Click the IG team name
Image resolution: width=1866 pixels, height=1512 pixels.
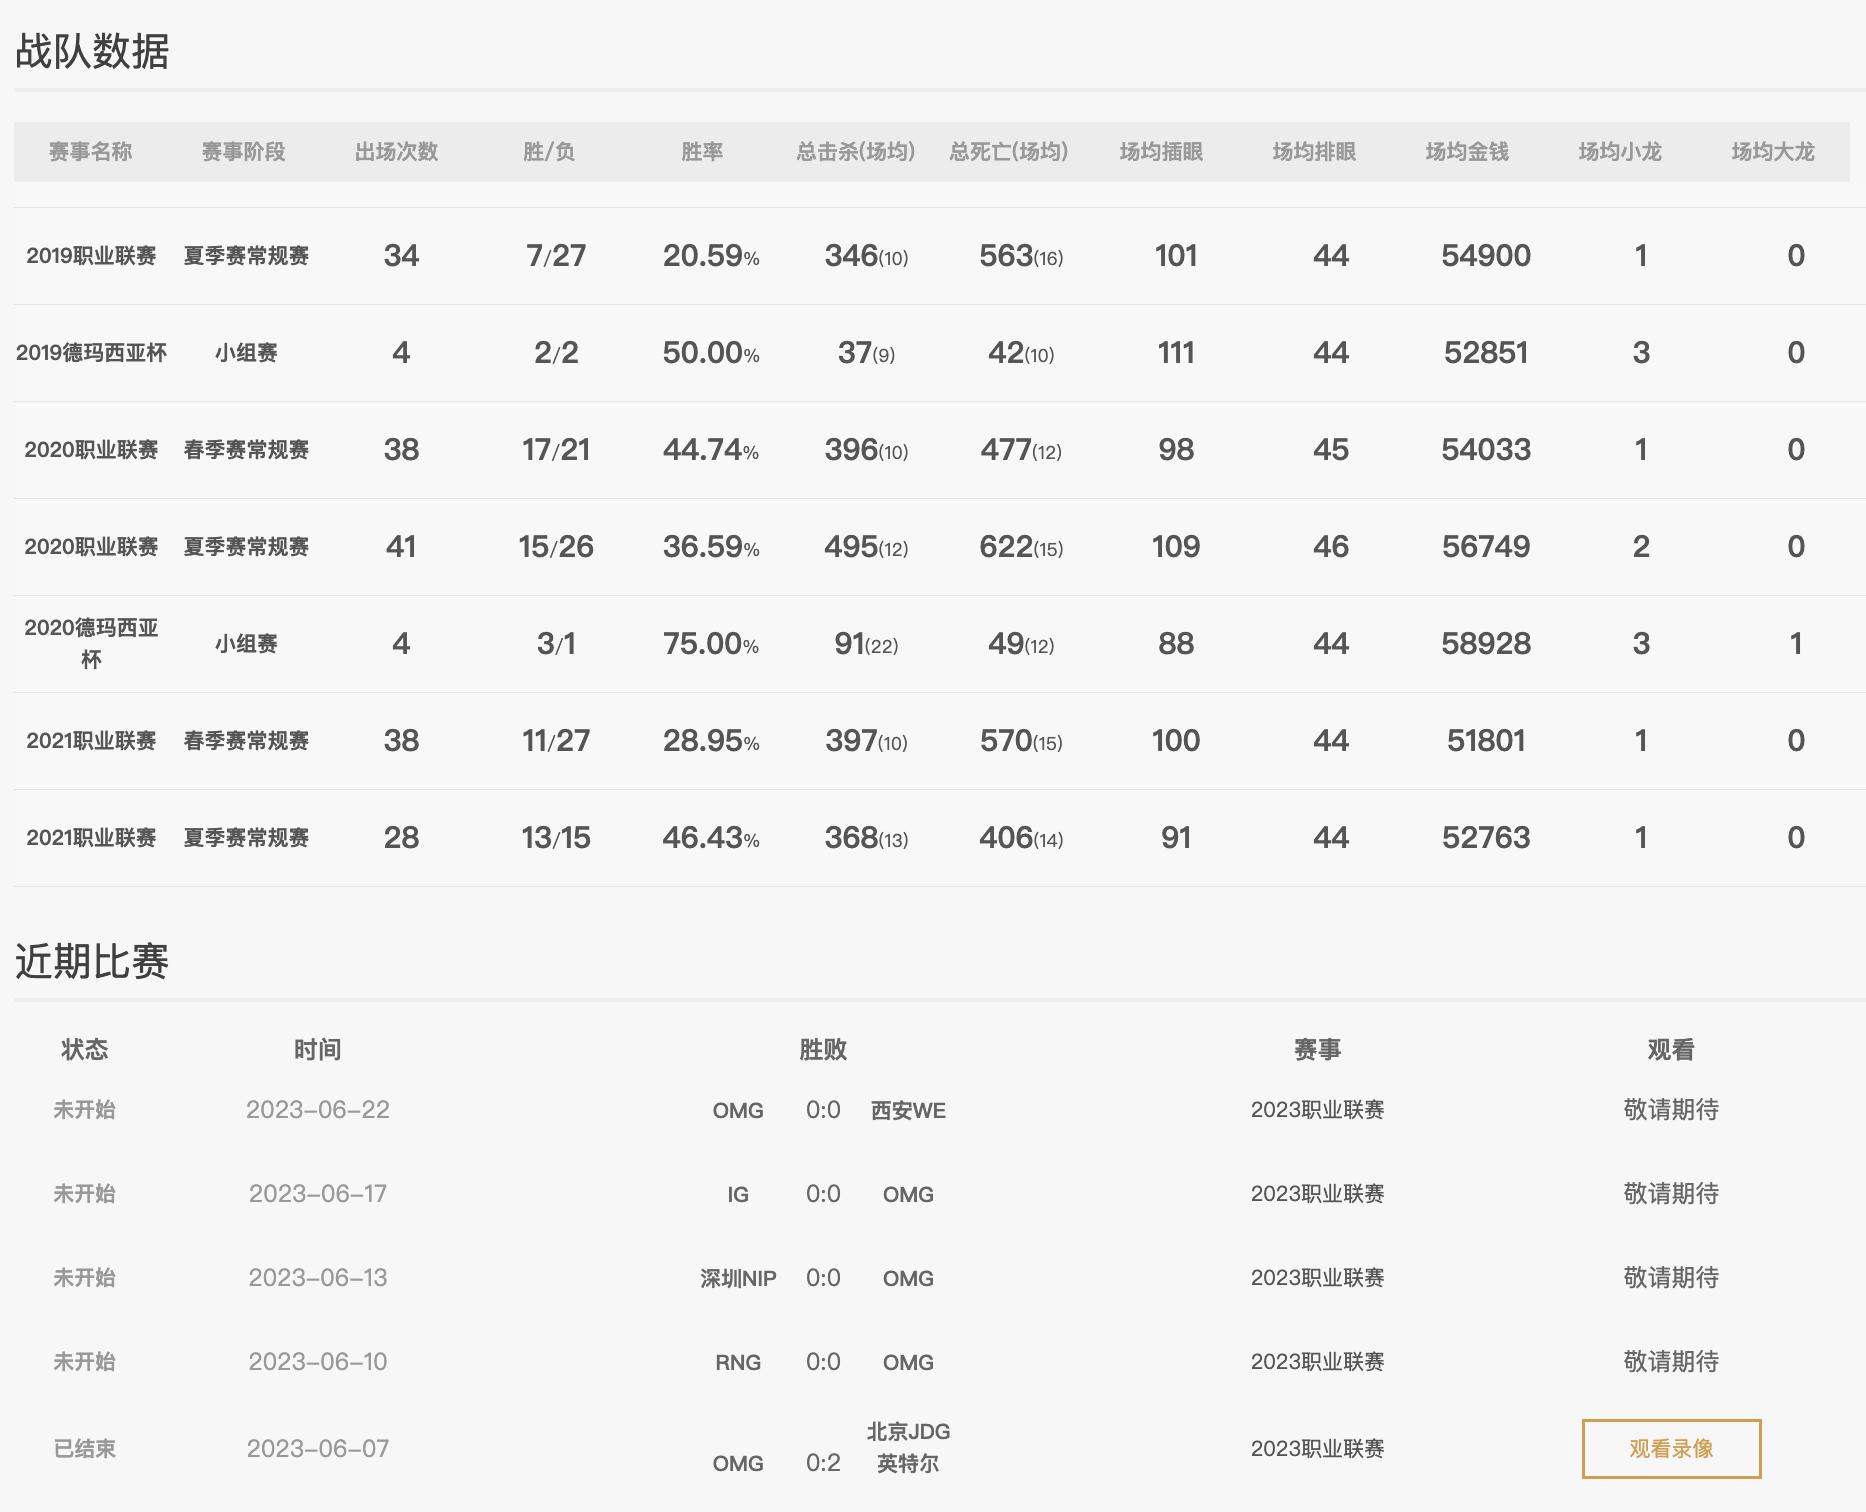point(738,1193)
